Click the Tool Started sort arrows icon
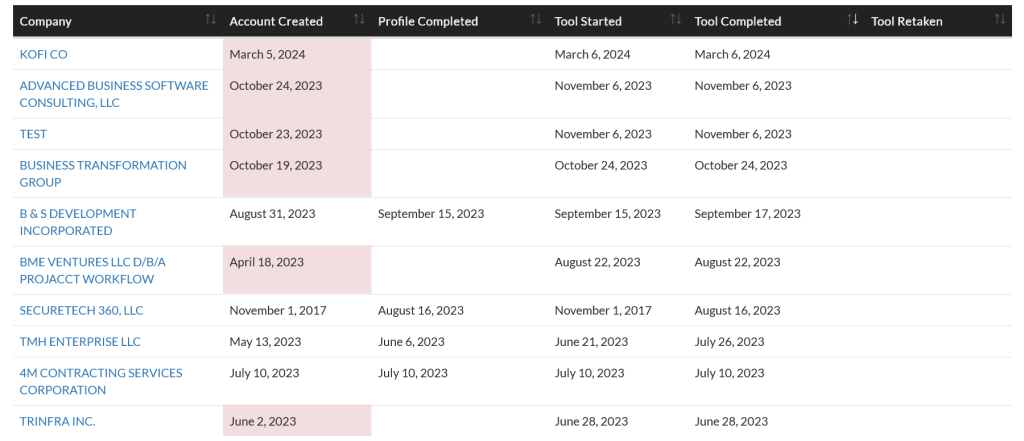Viewport: 1024px width, 441px height. coord(676,21)
